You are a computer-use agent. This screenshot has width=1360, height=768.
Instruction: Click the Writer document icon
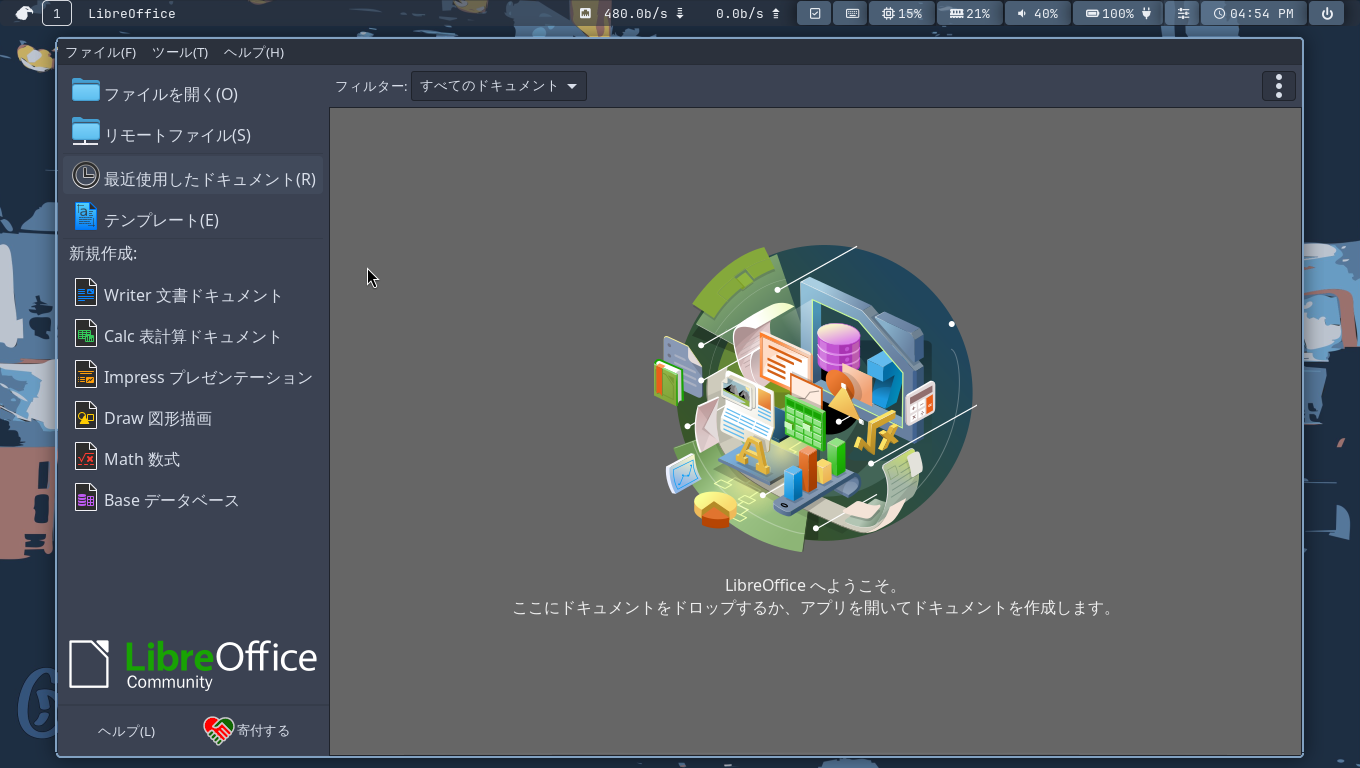click(x=86, y=293)
